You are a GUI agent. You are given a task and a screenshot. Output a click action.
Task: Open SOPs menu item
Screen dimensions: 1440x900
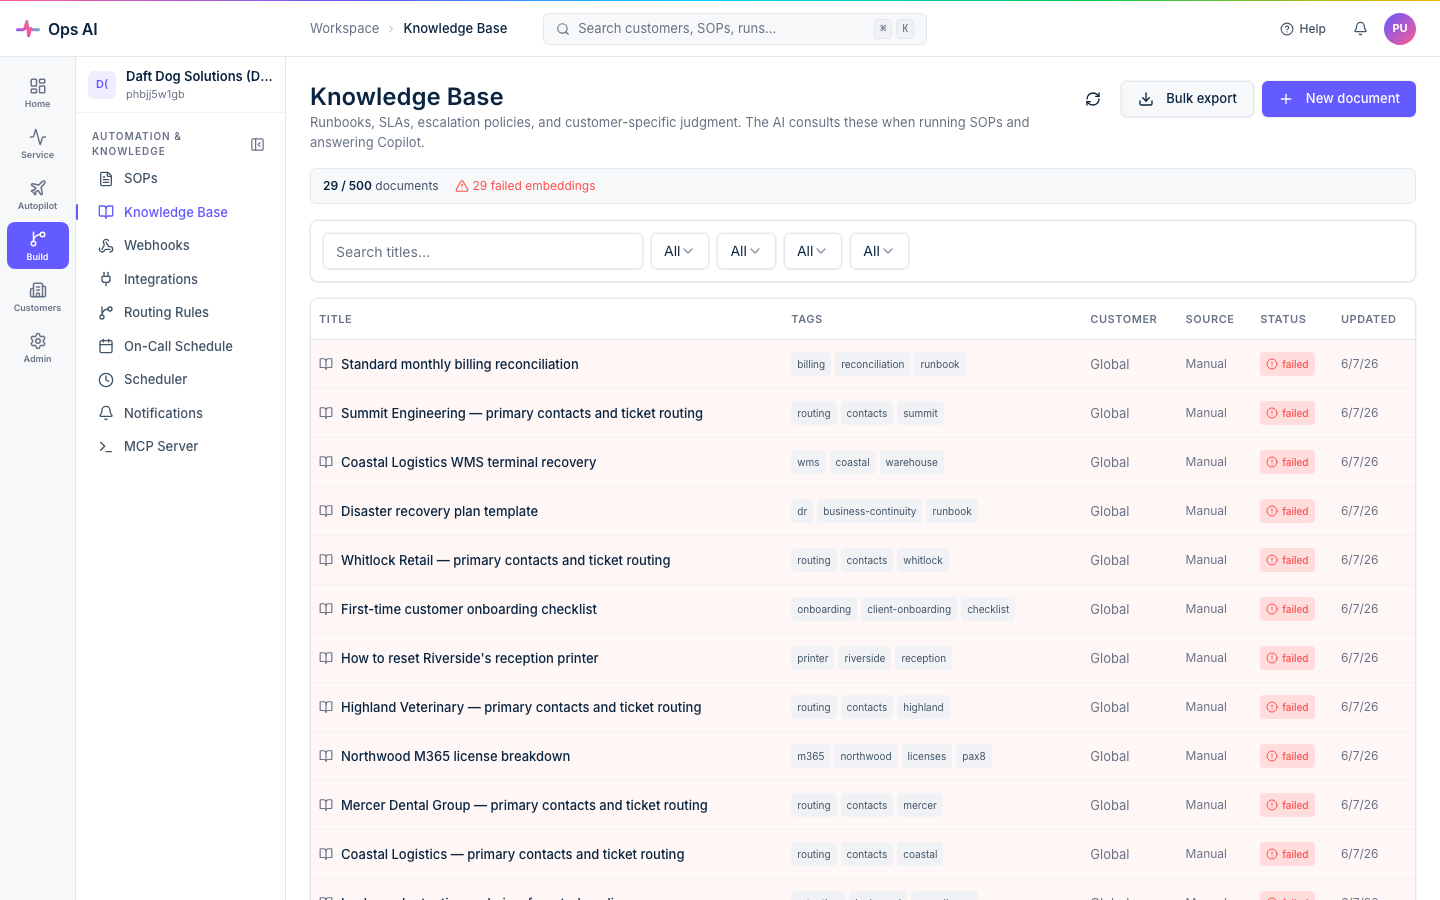point(141,179)
